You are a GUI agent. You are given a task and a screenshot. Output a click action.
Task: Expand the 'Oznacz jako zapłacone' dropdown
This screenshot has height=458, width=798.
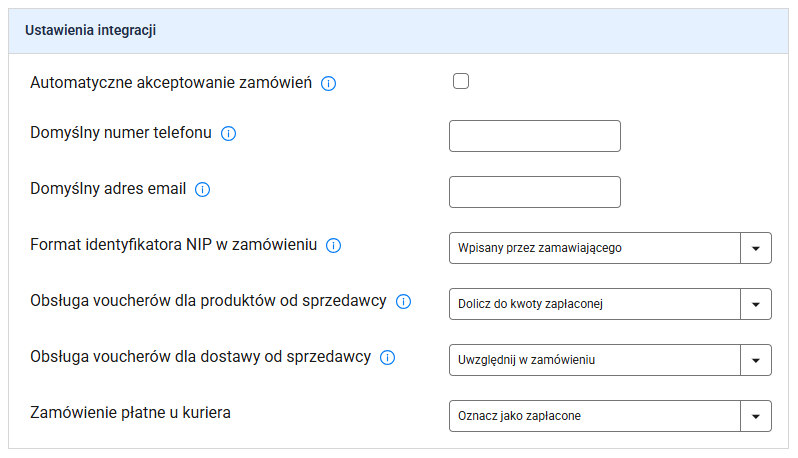pos(595,416)
